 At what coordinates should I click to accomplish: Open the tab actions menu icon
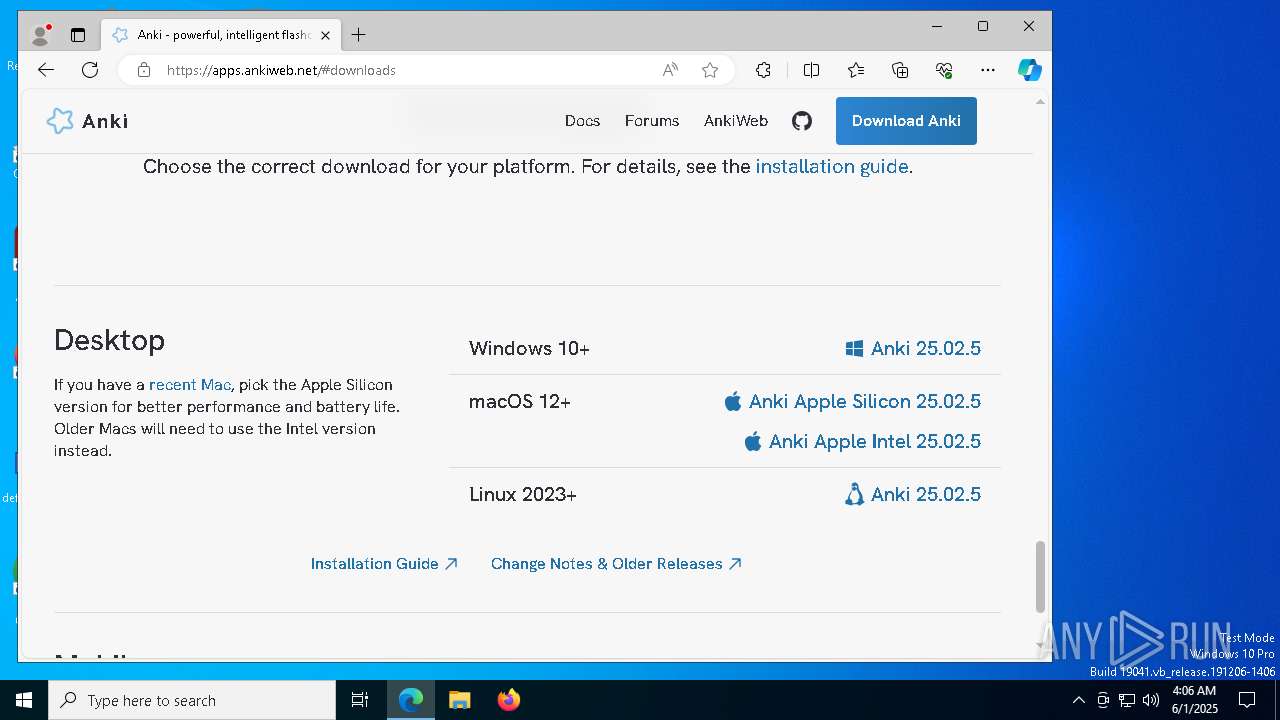(78, 35)
